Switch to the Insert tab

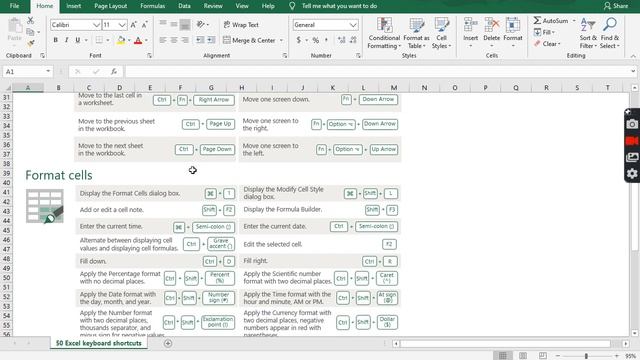73,6
